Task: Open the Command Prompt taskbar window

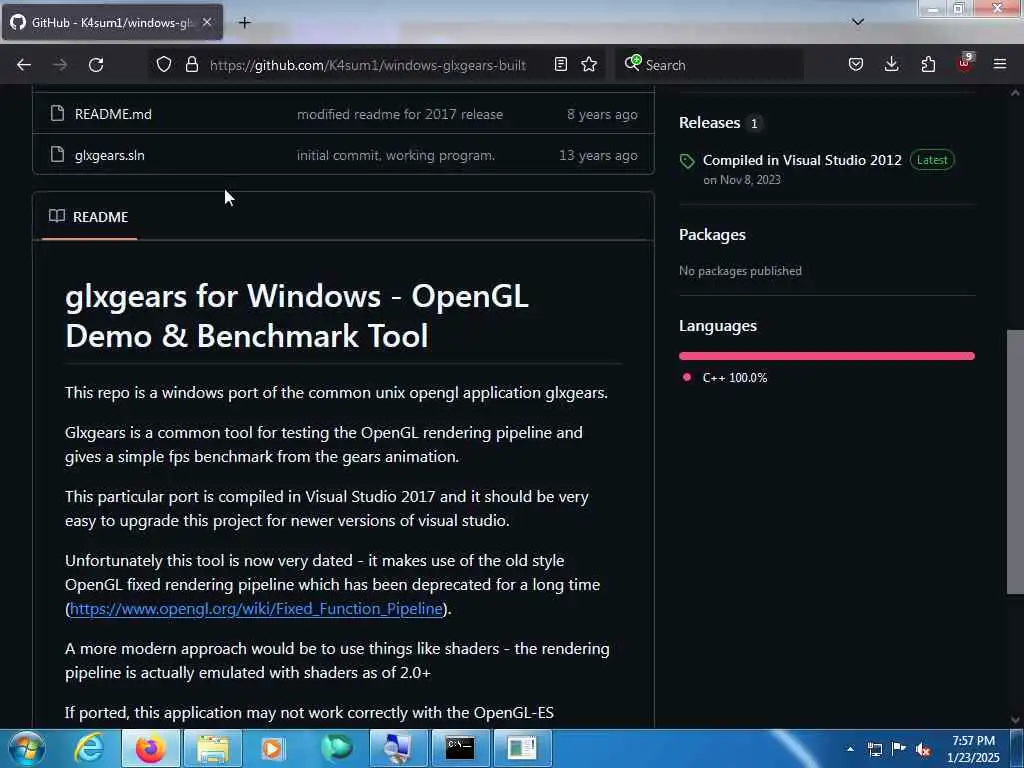Action: [x=460, y=748]
